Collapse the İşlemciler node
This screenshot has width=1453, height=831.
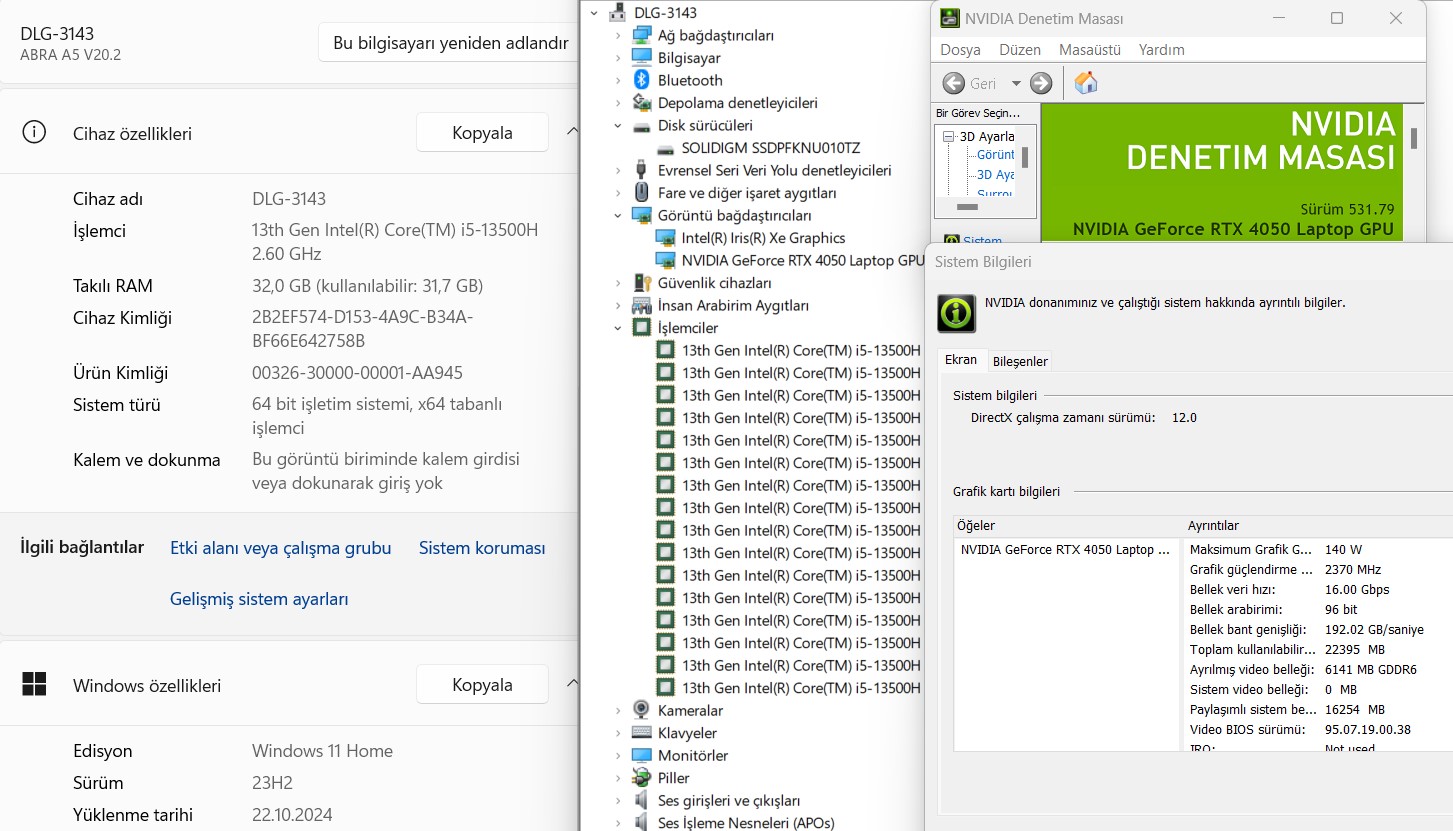click(618, 328)
